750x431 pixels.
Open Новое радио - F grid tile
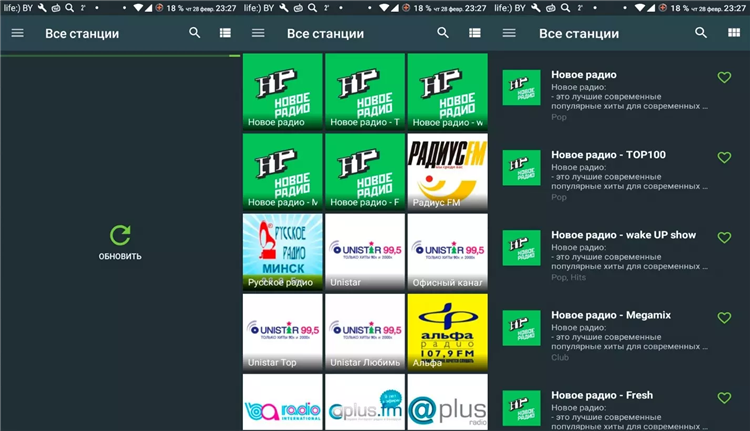[365, 172]
